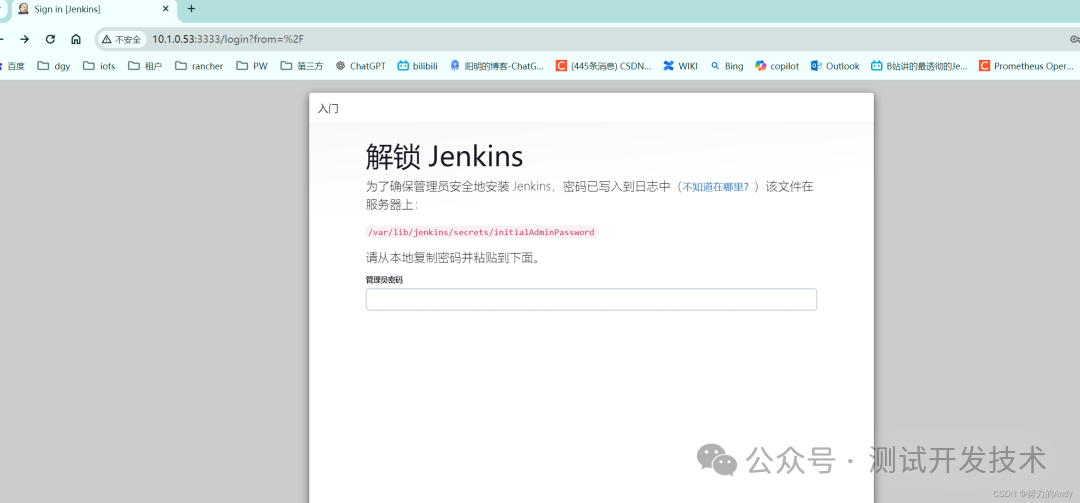Select the Sign in [Jenkins] tab

click(x=93, y=9)
